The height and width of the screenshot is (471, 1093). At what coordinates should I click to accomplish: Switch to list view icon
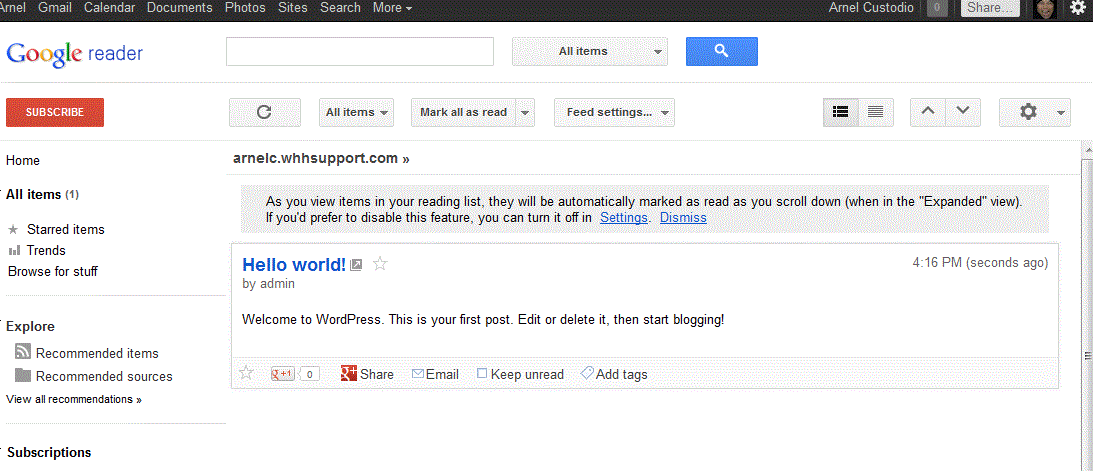875,112
